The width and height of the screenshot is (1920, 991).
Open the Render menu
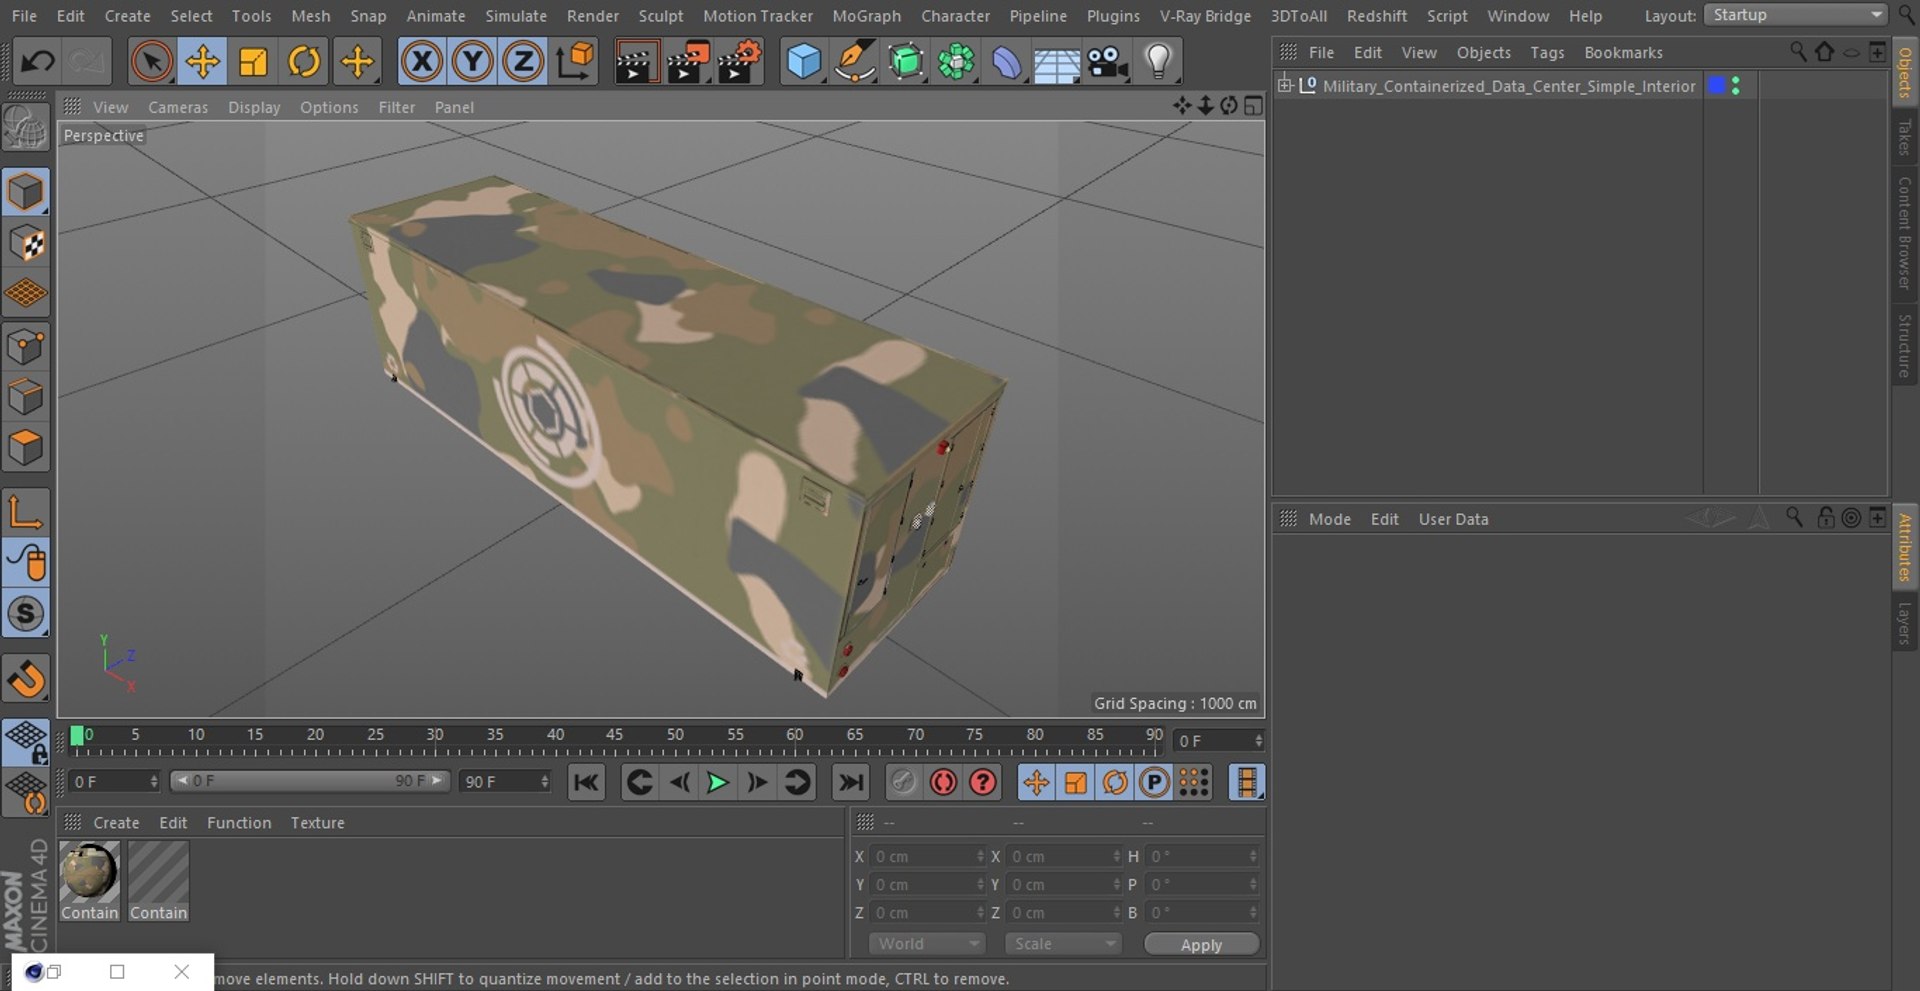[593, 16]
